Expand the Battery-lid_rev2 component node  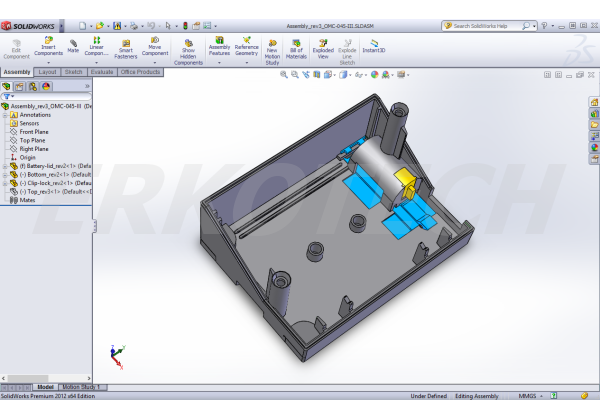(4, 166)
